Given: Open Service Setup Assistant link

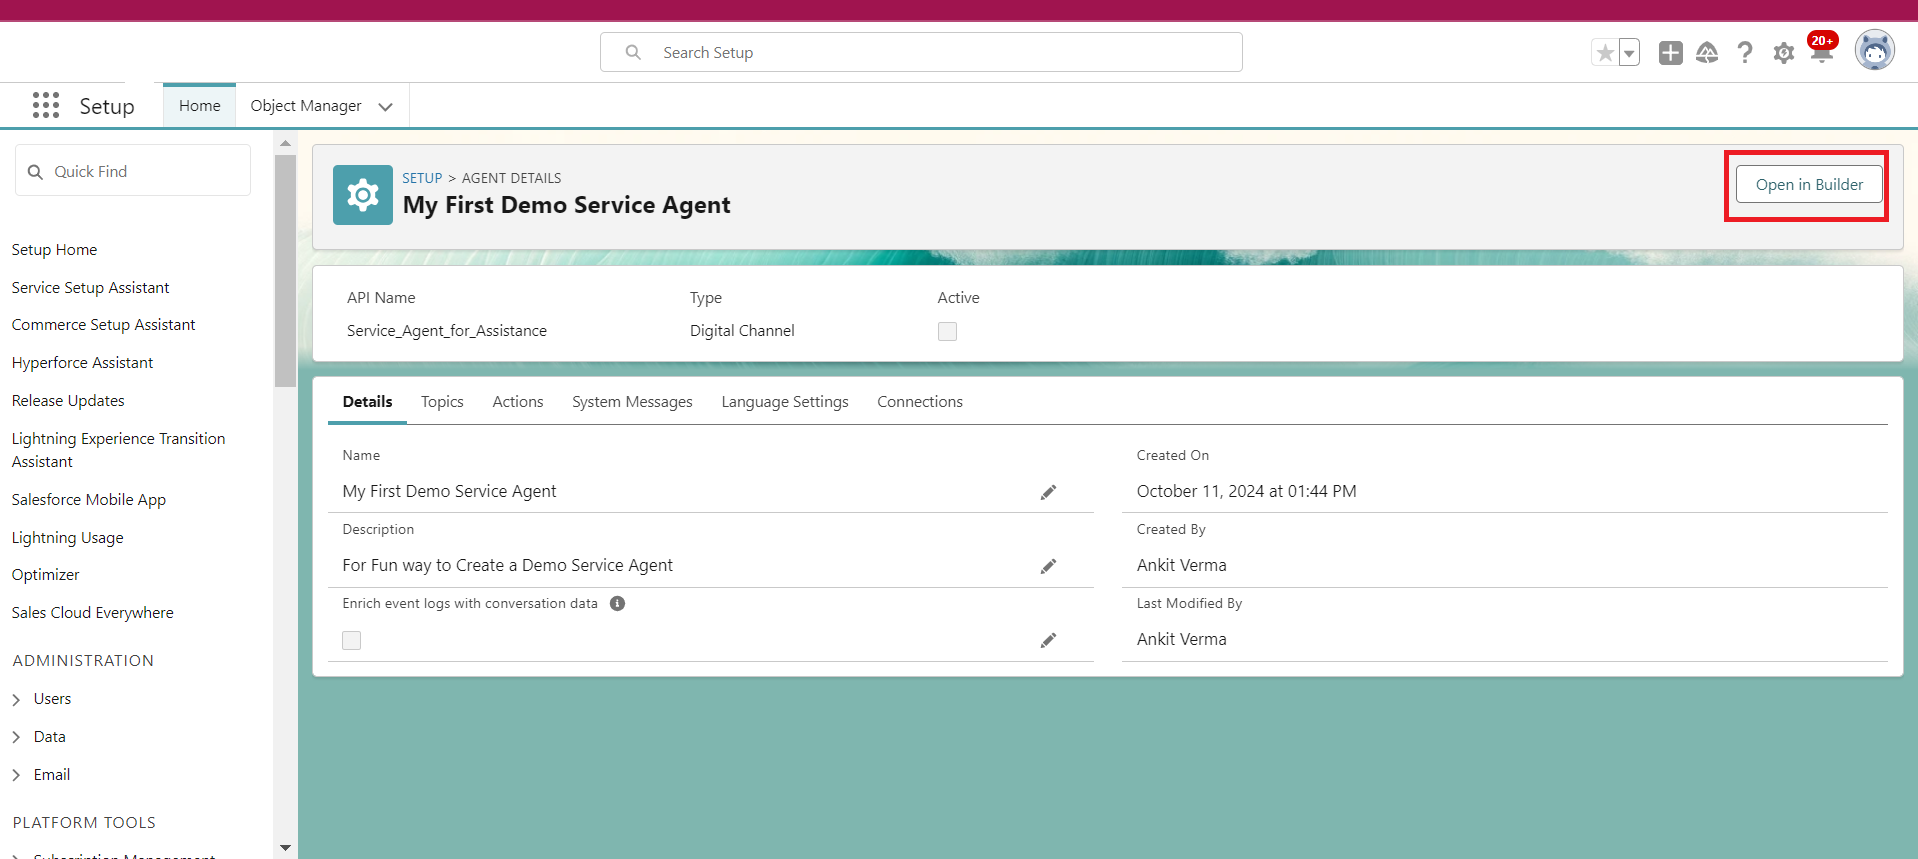Looking at the screenshot, I should coord(91,288).
